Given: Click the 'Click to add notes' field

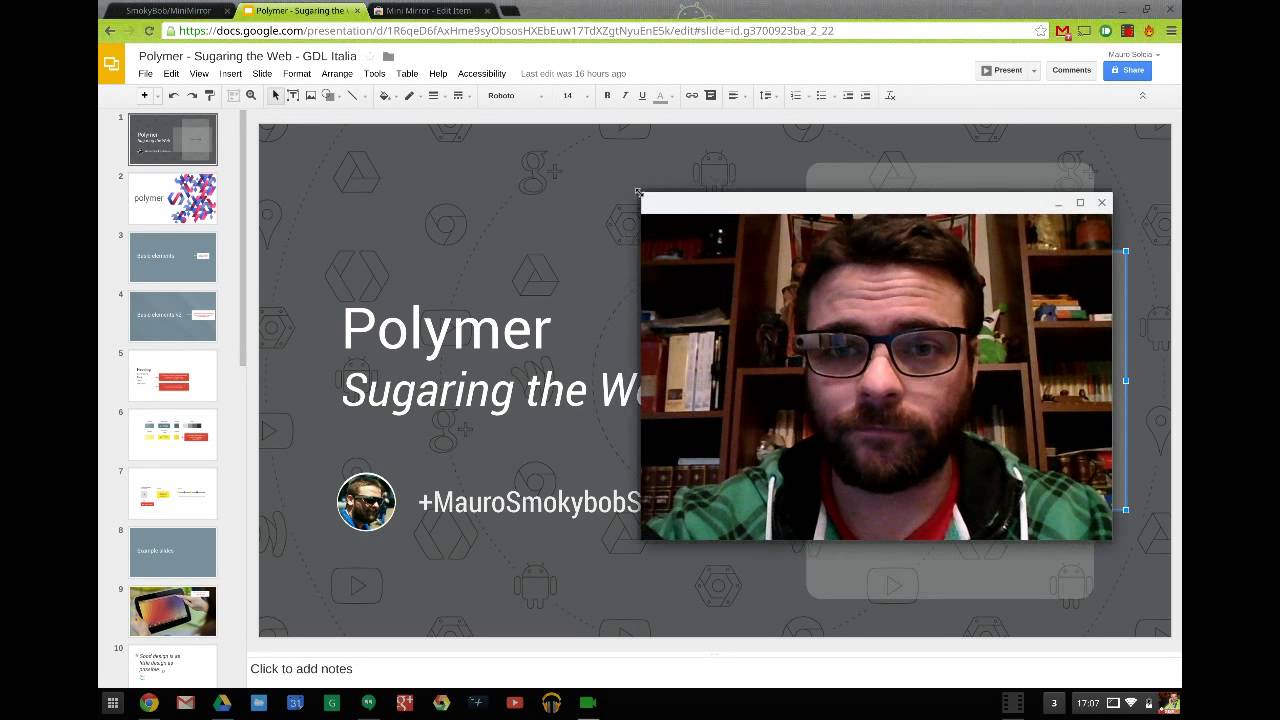Looking at the screenshot, I should [x=714, y=669].
